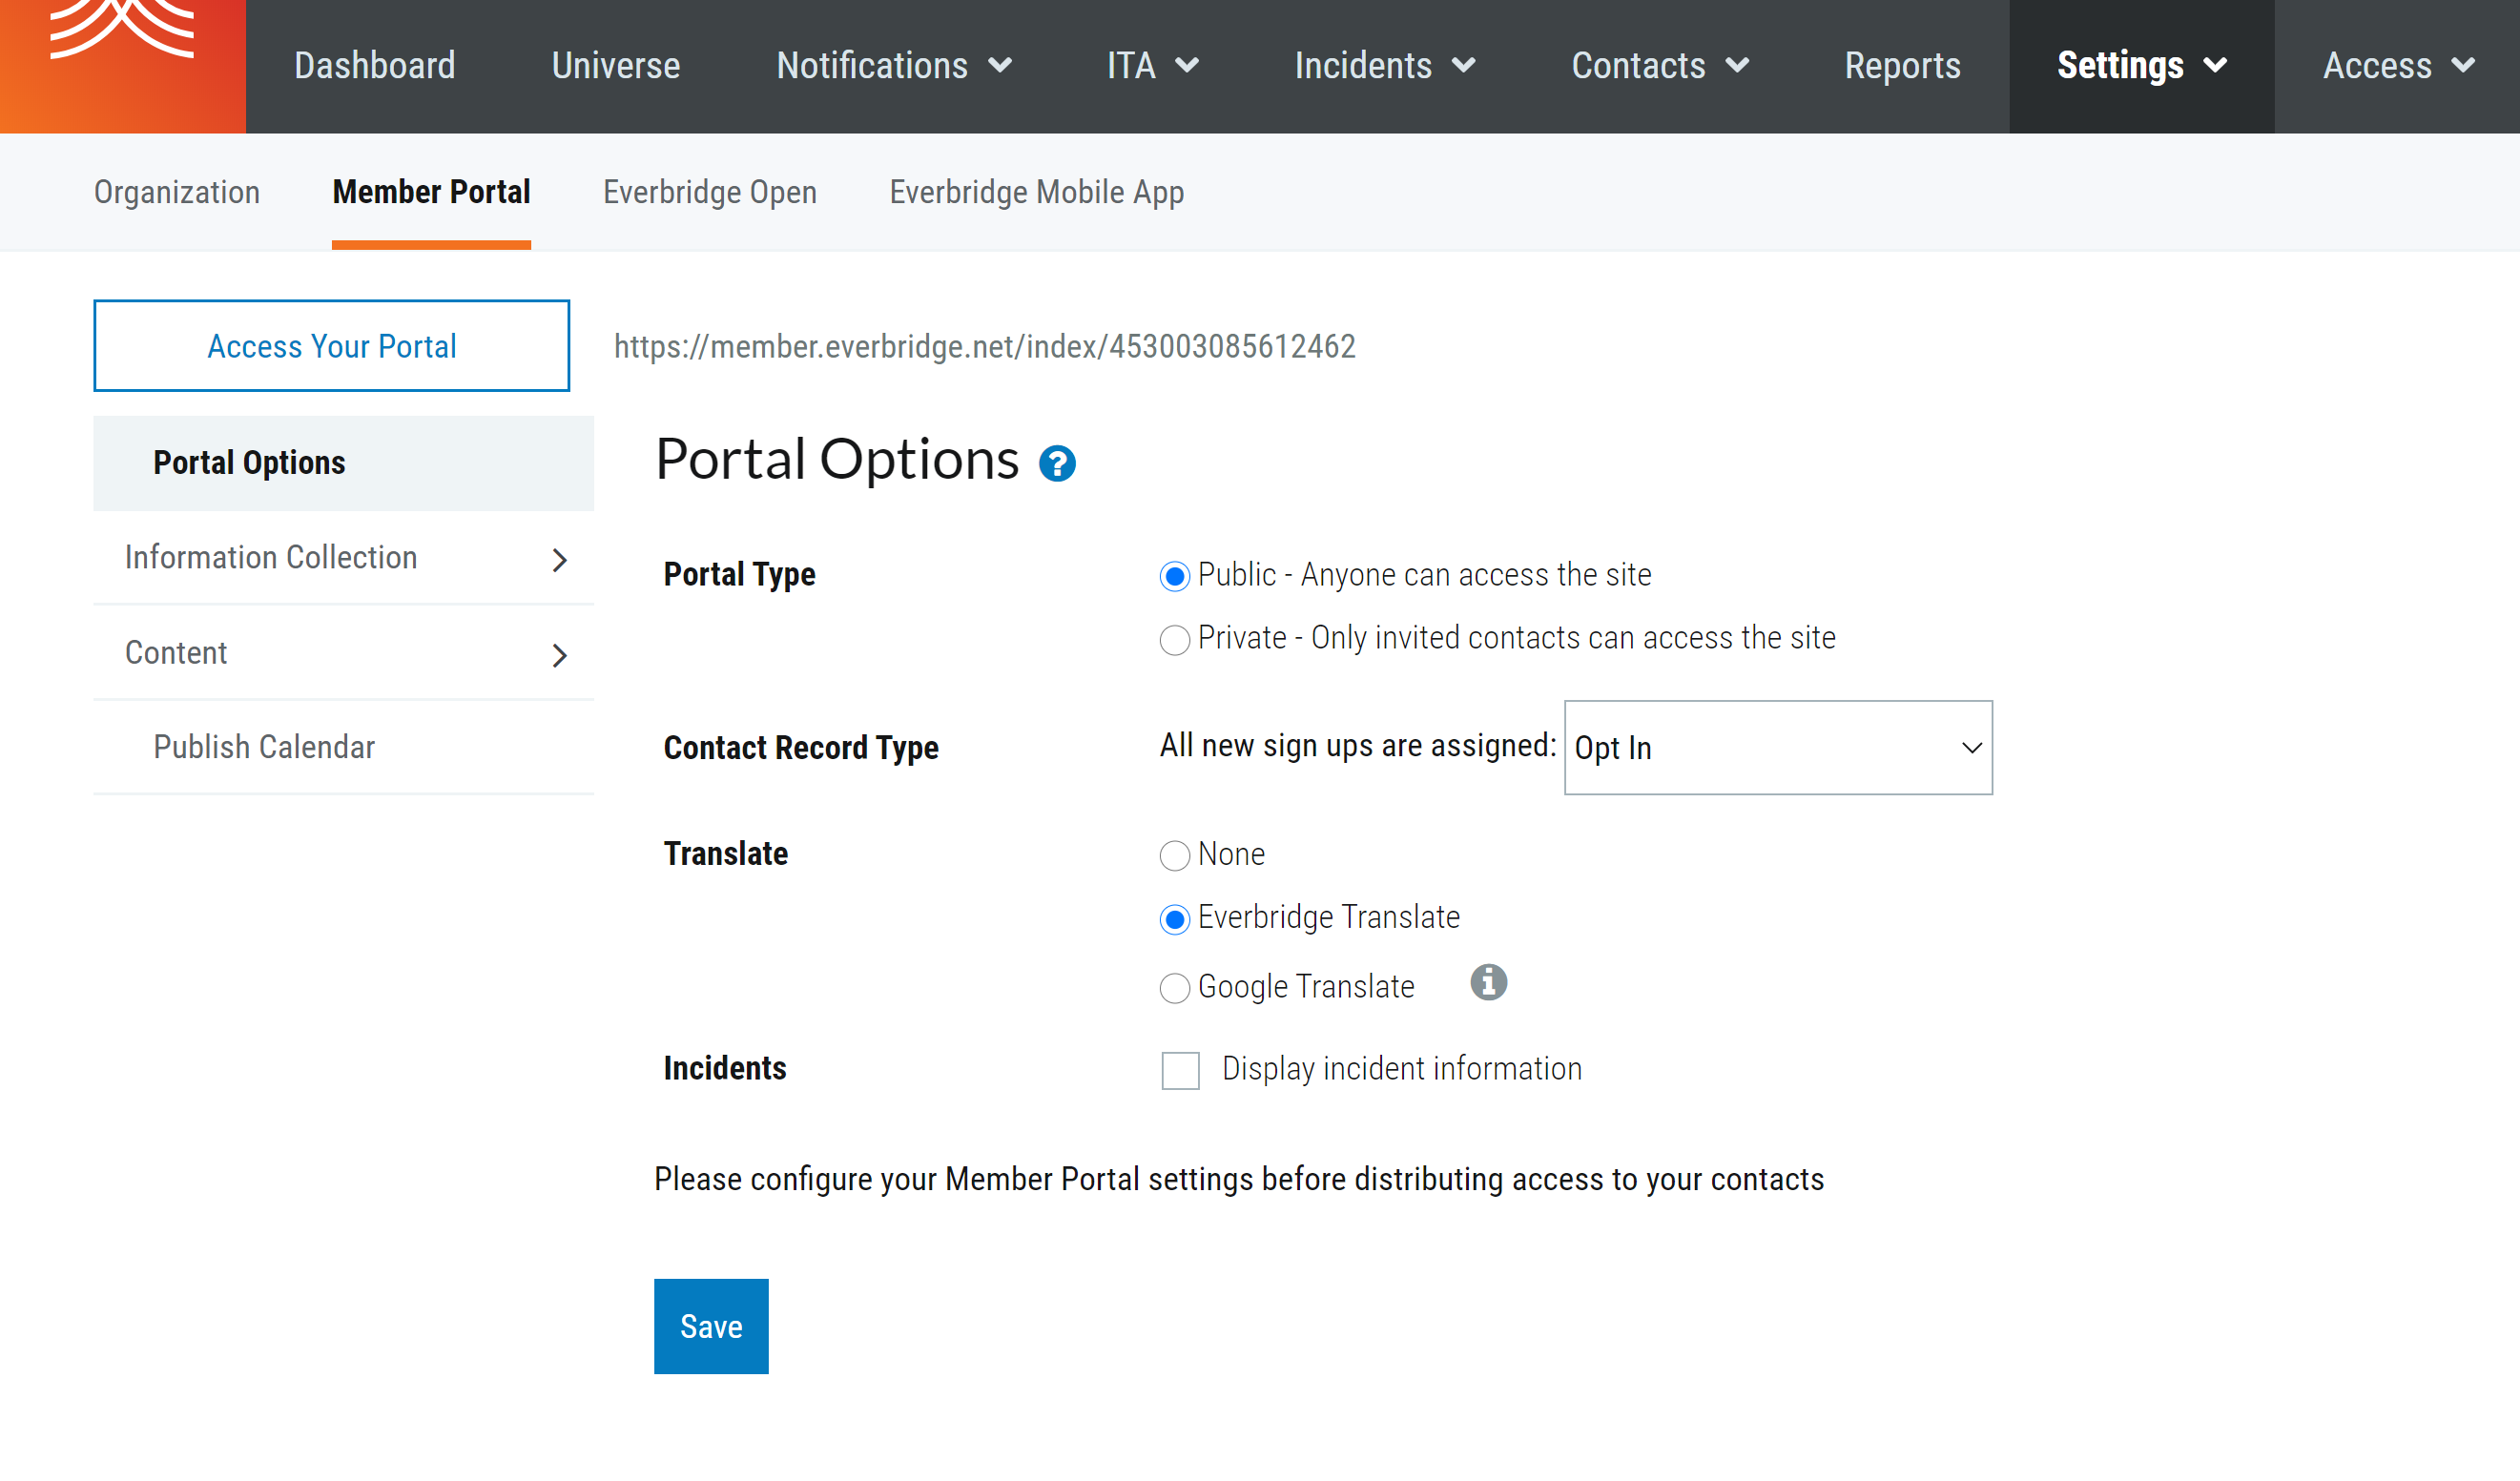Choose None for Translate
The height and width of the screenshot is (1481, 2520).
coord(1175,856)
